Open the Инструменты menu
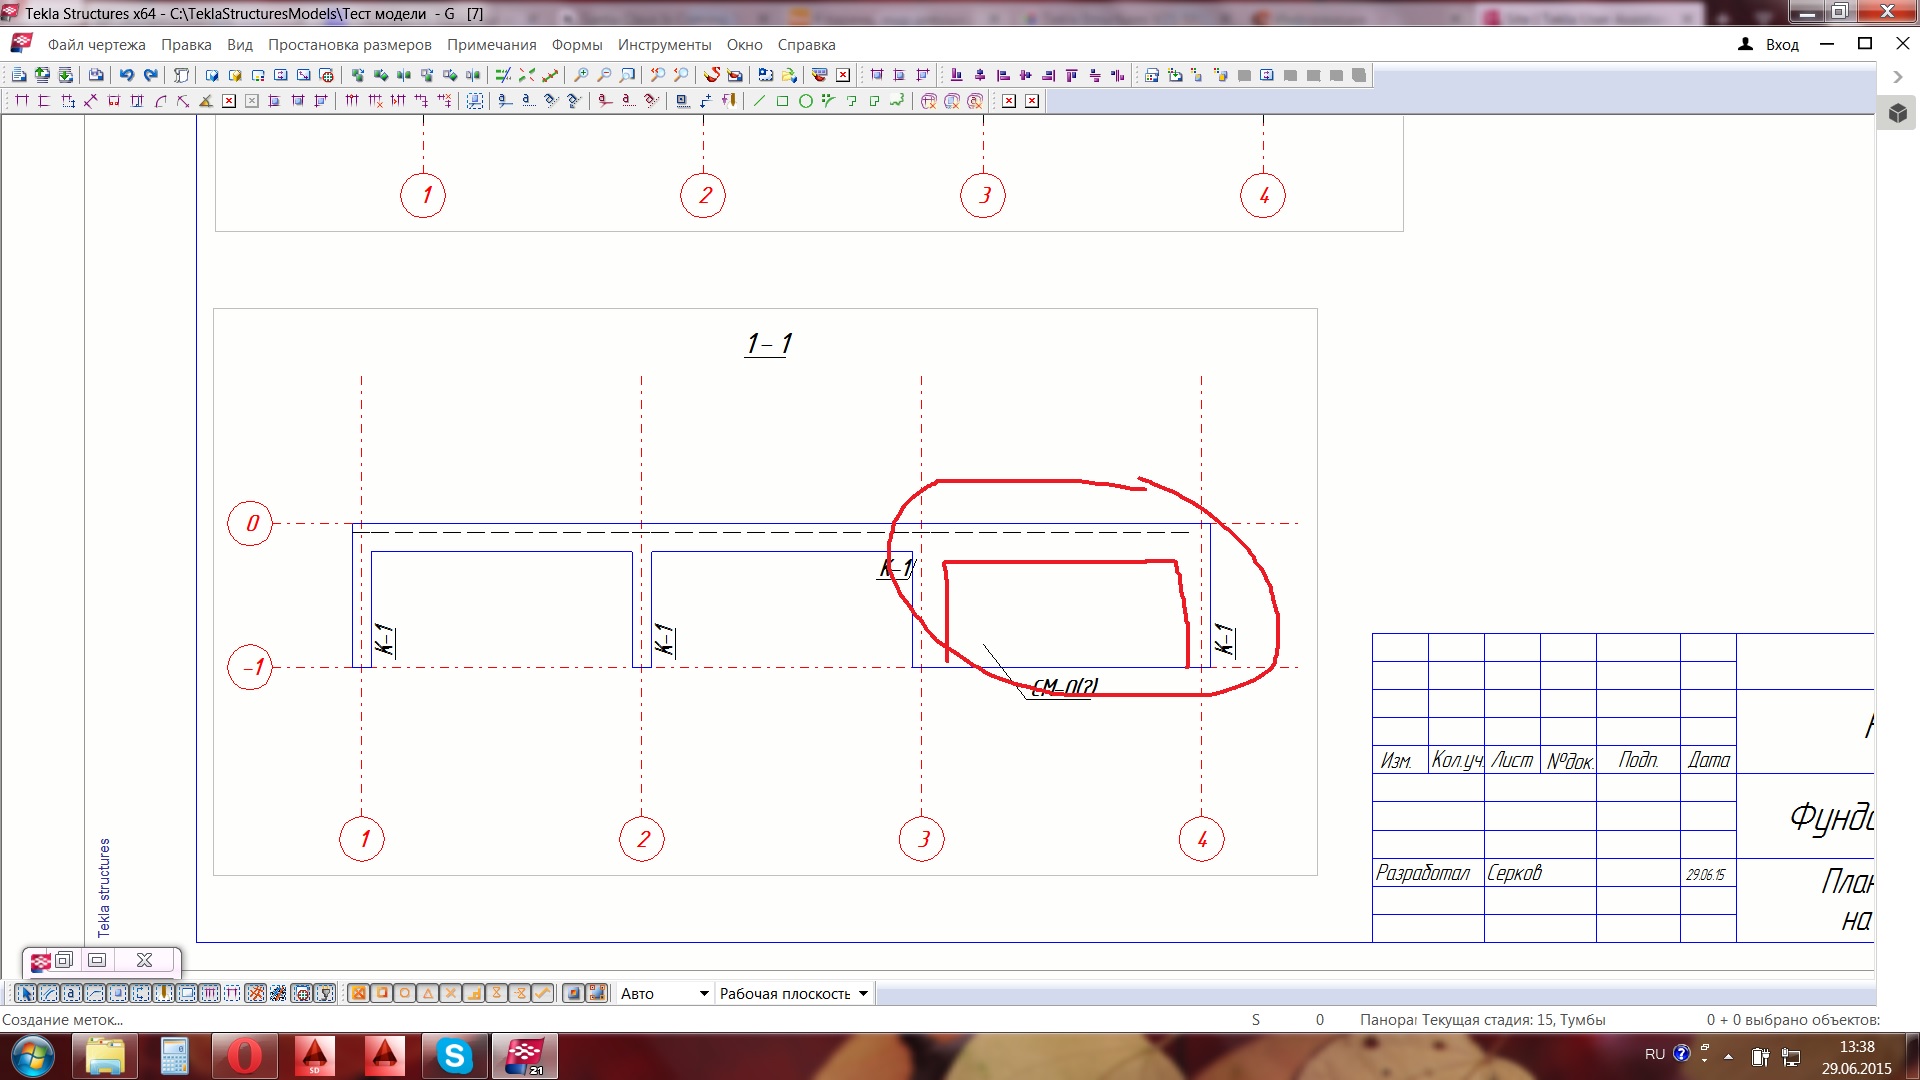The width and height of the screenshot is (1920, 1080). [x=664, y=45]
